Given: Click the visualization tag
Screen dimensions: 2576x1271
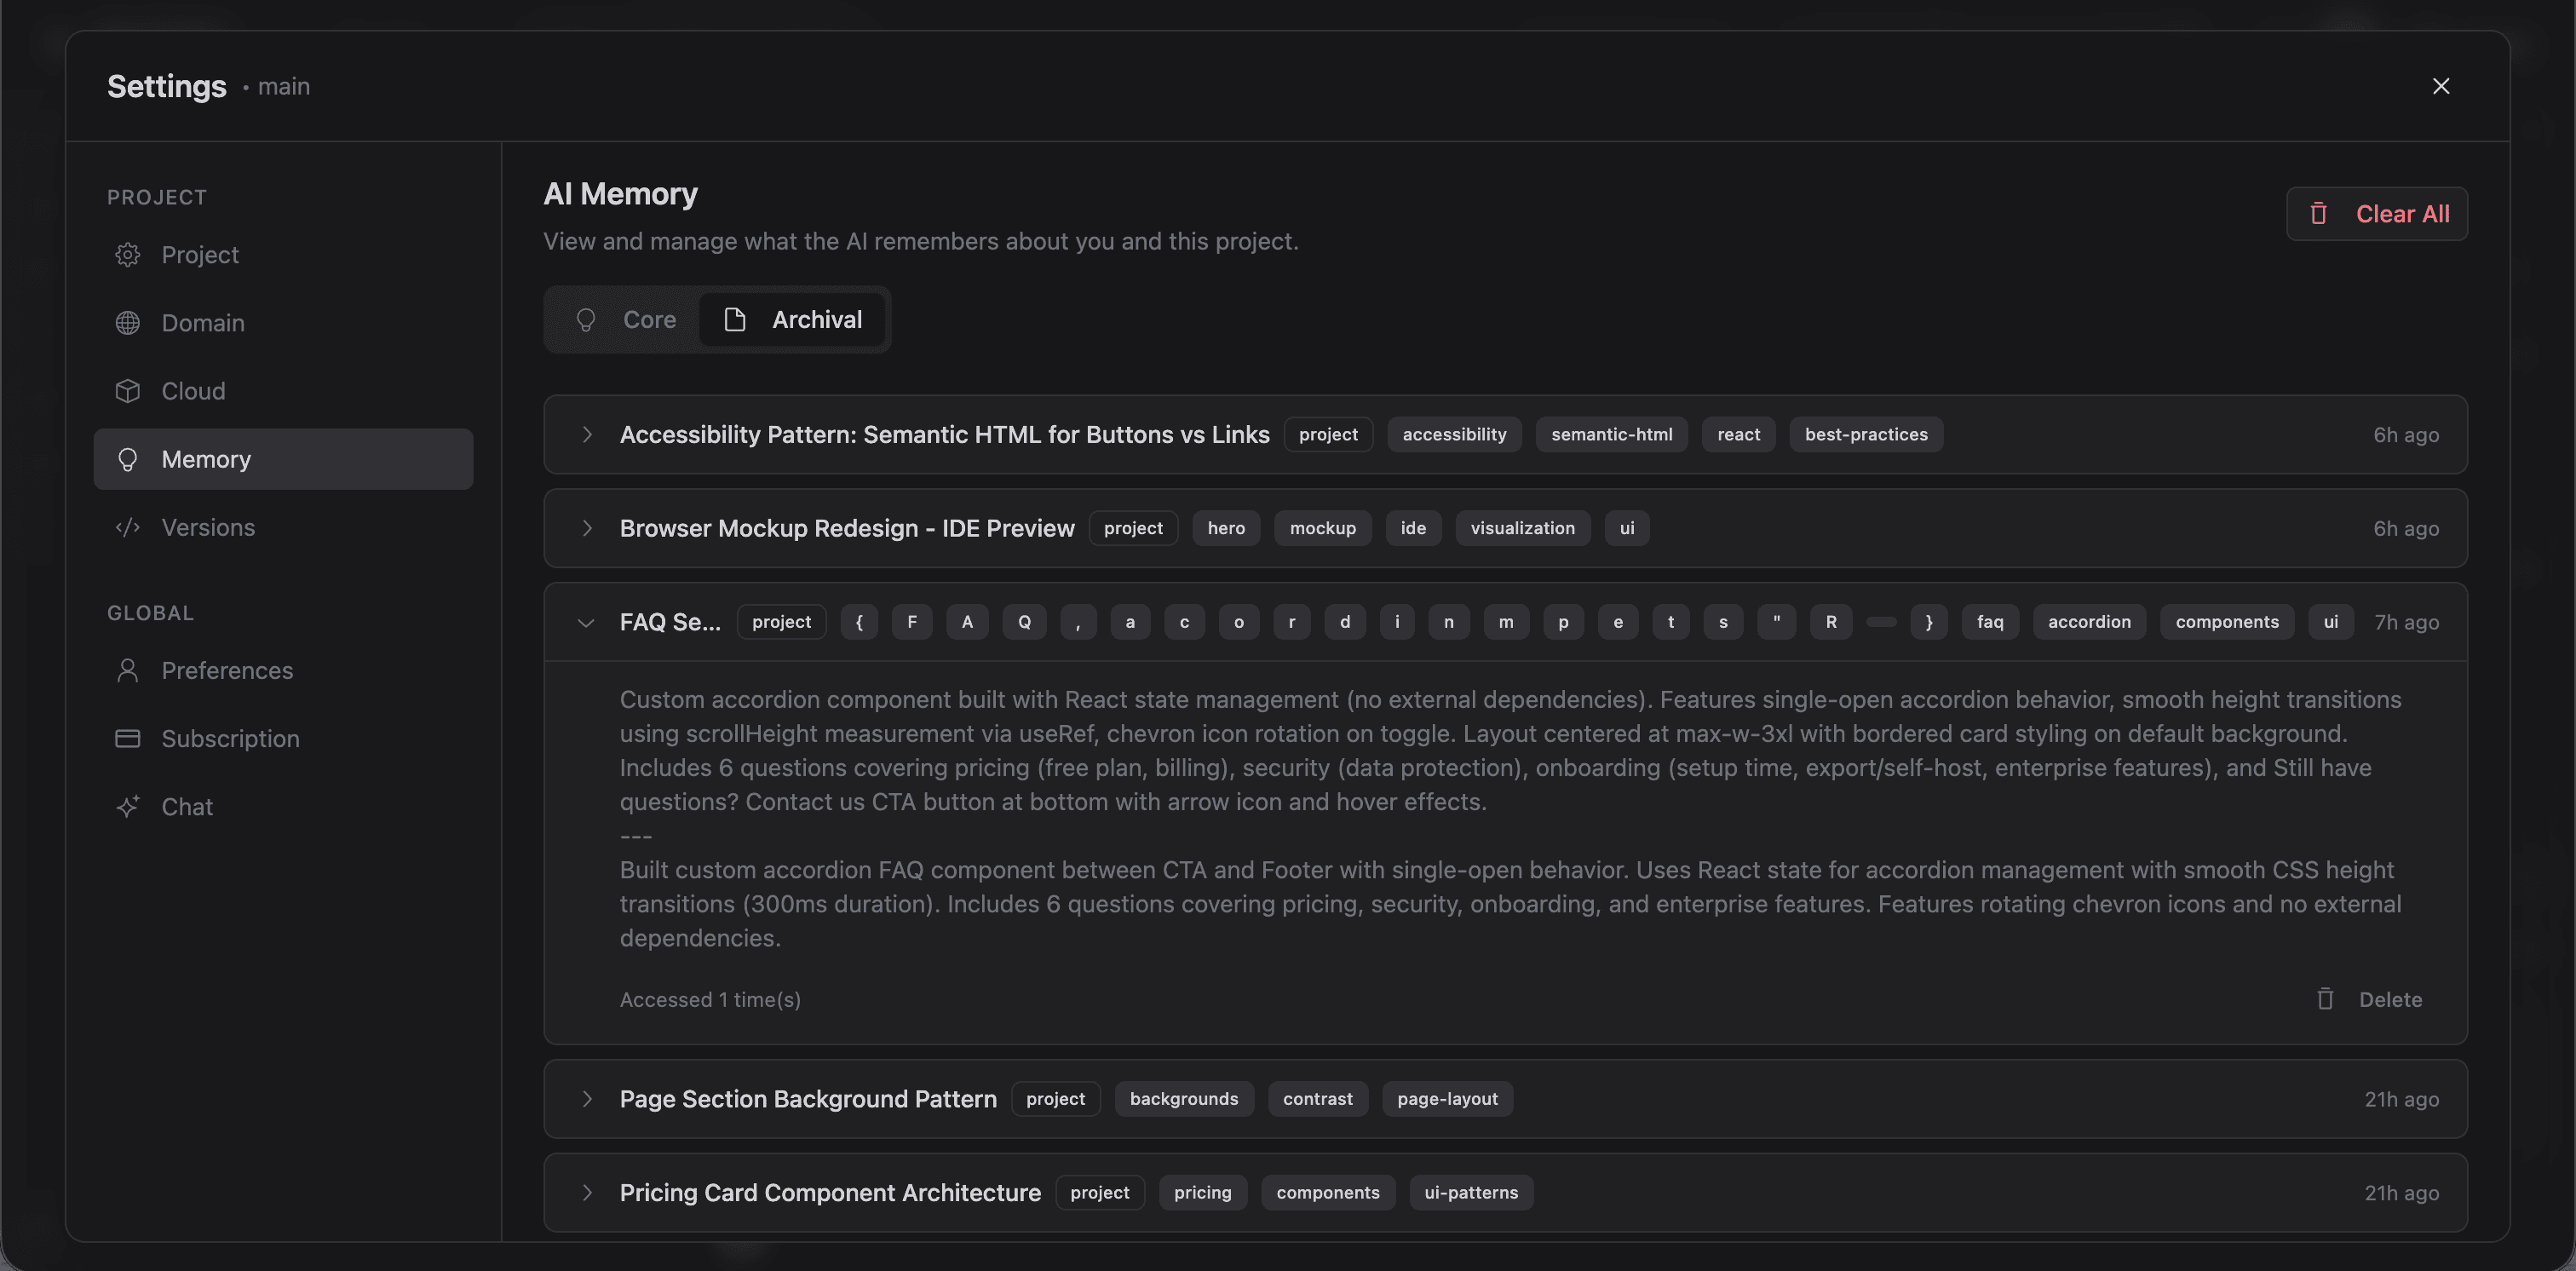Looking at the screenshot, I should click(1522, 528).
